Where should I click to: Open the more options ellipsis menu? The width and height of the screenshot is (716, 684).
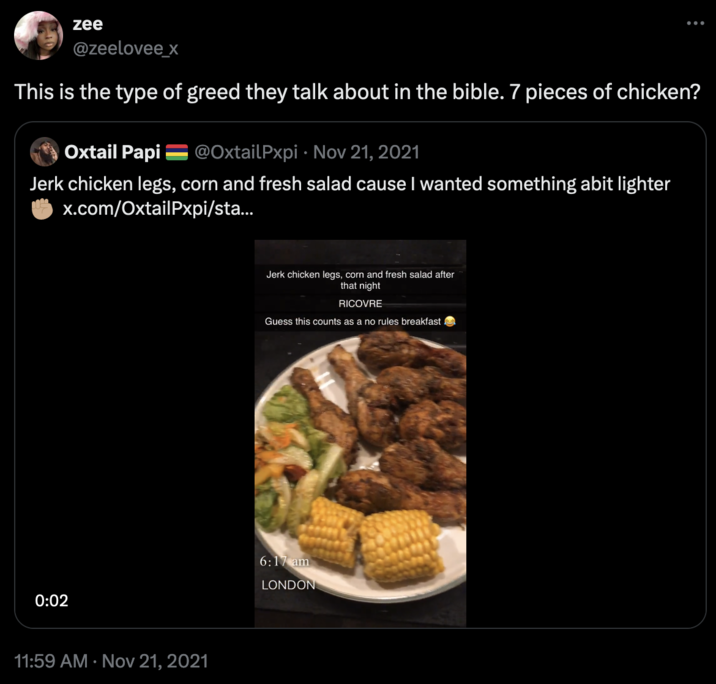point(695,22)
